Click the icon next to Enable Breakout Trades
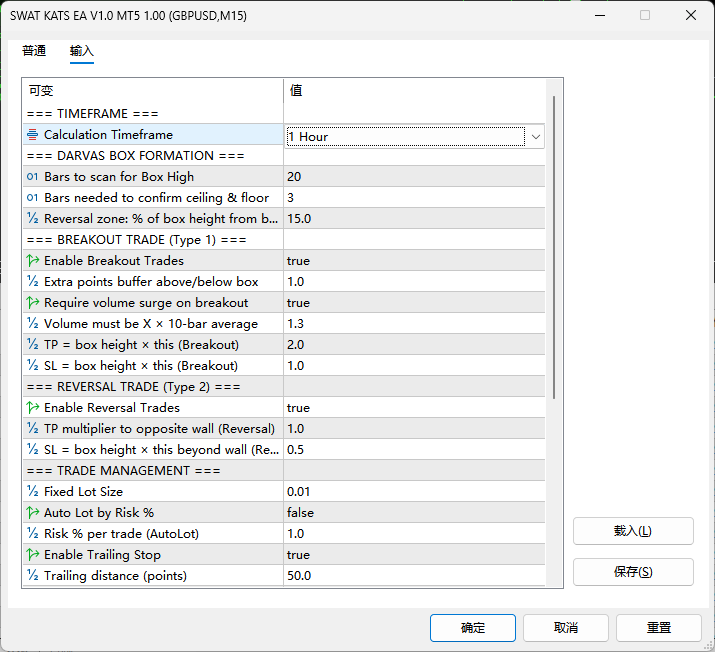This screenshot has height=652, width=715. point(33,261)
